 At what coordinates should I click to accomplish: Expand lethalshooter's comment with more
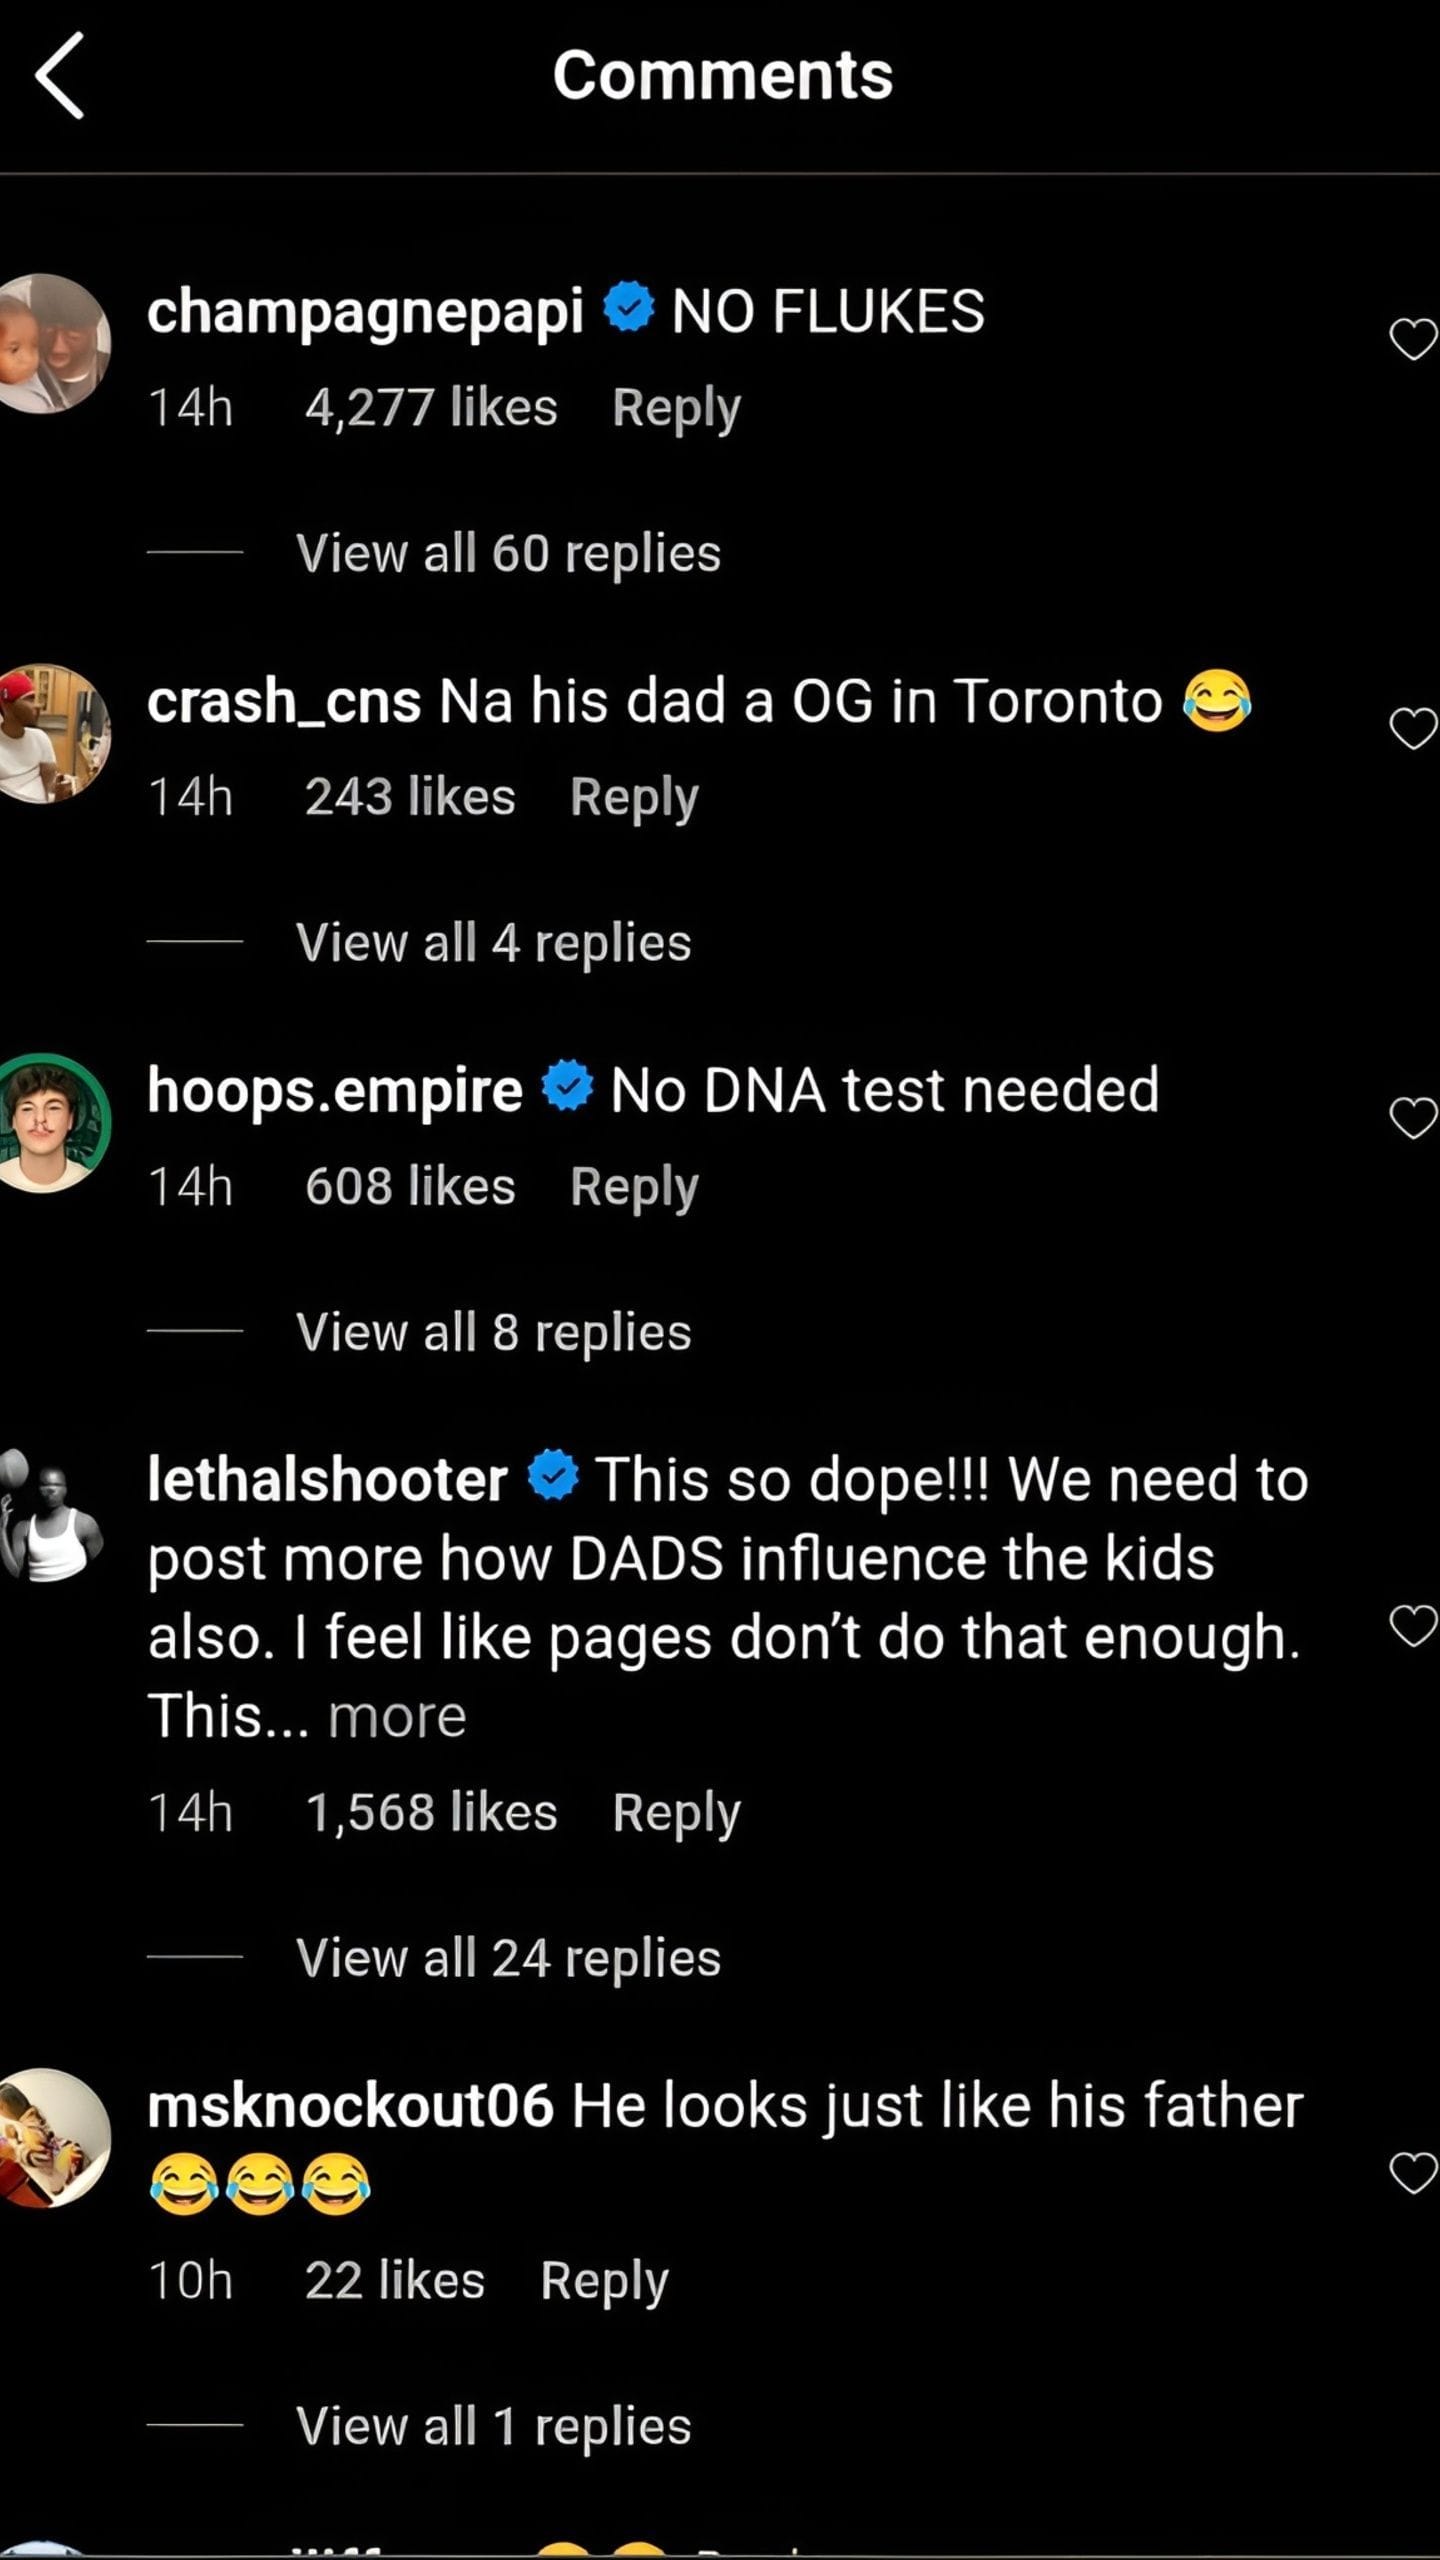click(x=397, y=1717)
